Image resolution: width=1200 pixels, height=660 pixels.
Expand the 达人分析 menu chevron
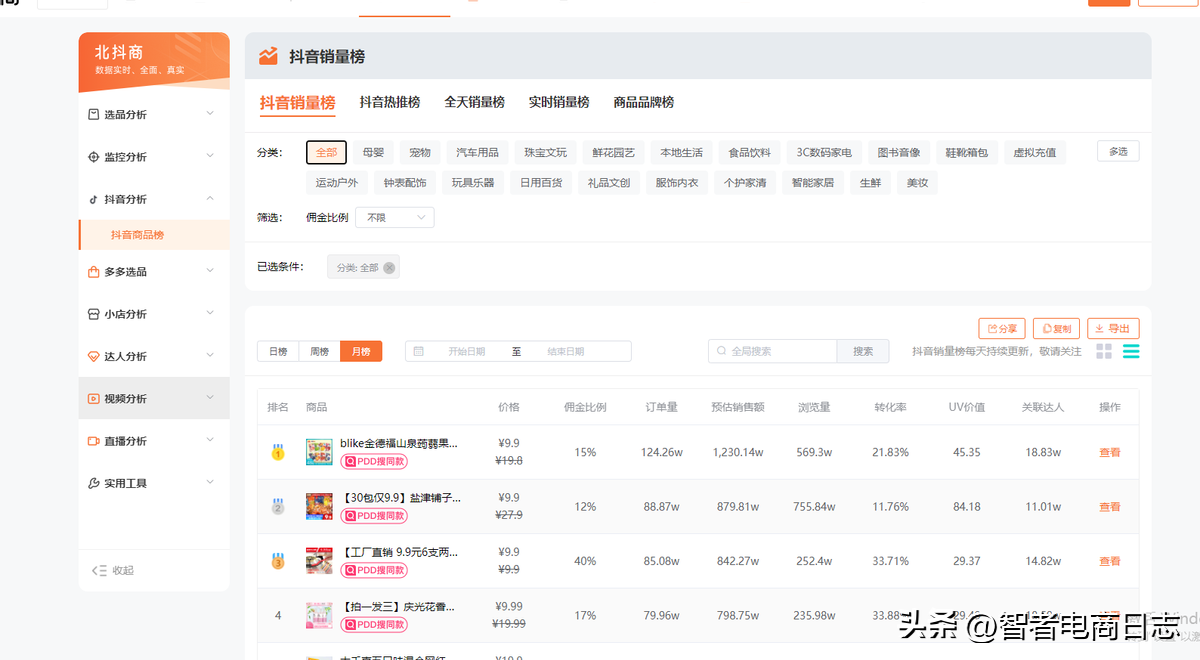click(x=210, y=355)
